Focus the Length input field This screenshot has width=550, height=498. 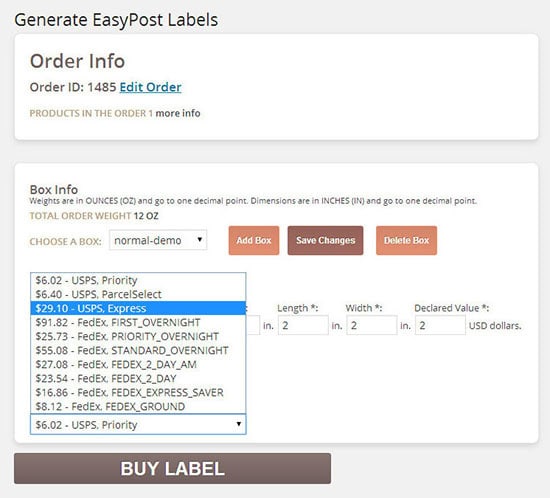tap(303, 325)
